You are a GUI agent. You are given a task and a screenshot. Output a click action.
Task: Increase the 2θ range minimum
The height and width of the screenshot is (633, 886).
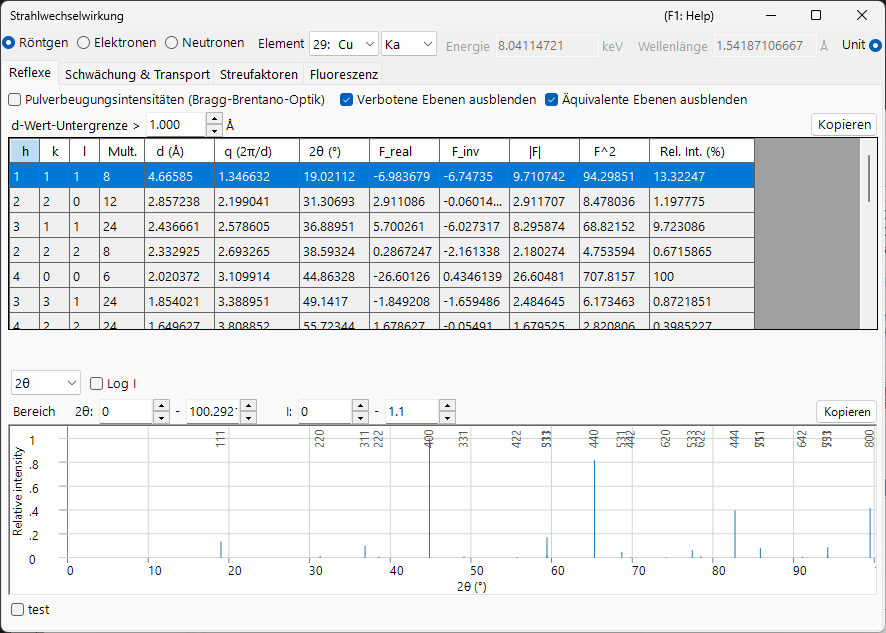pos(161,406)
